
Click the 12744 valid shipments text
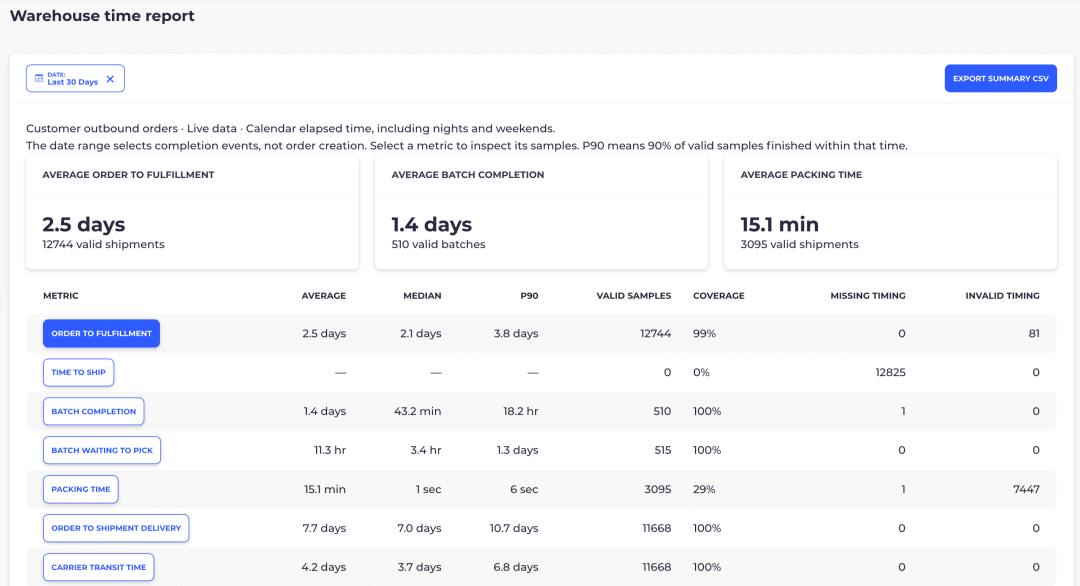pyautogui.click(x=103, y=244)
